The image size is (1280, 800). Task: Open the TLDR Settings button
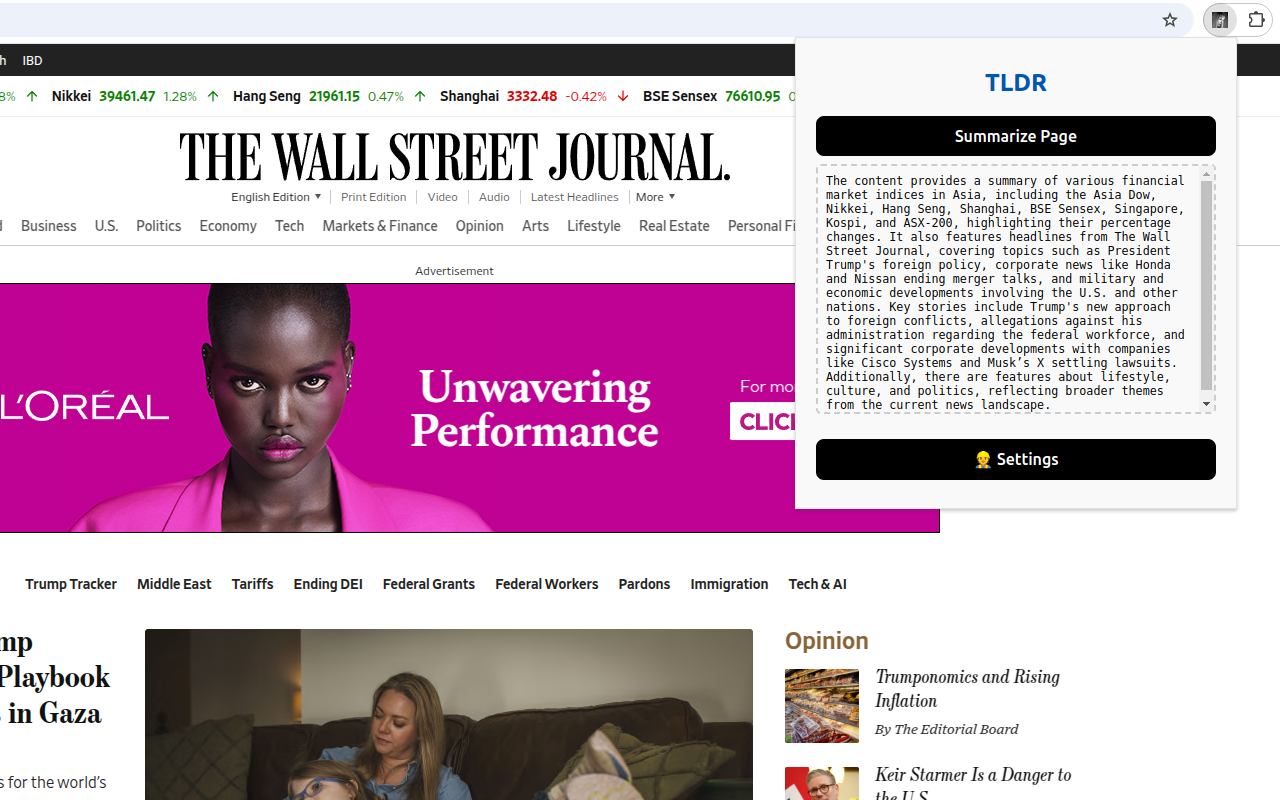pyautogui.click(x=1016, y=459)
